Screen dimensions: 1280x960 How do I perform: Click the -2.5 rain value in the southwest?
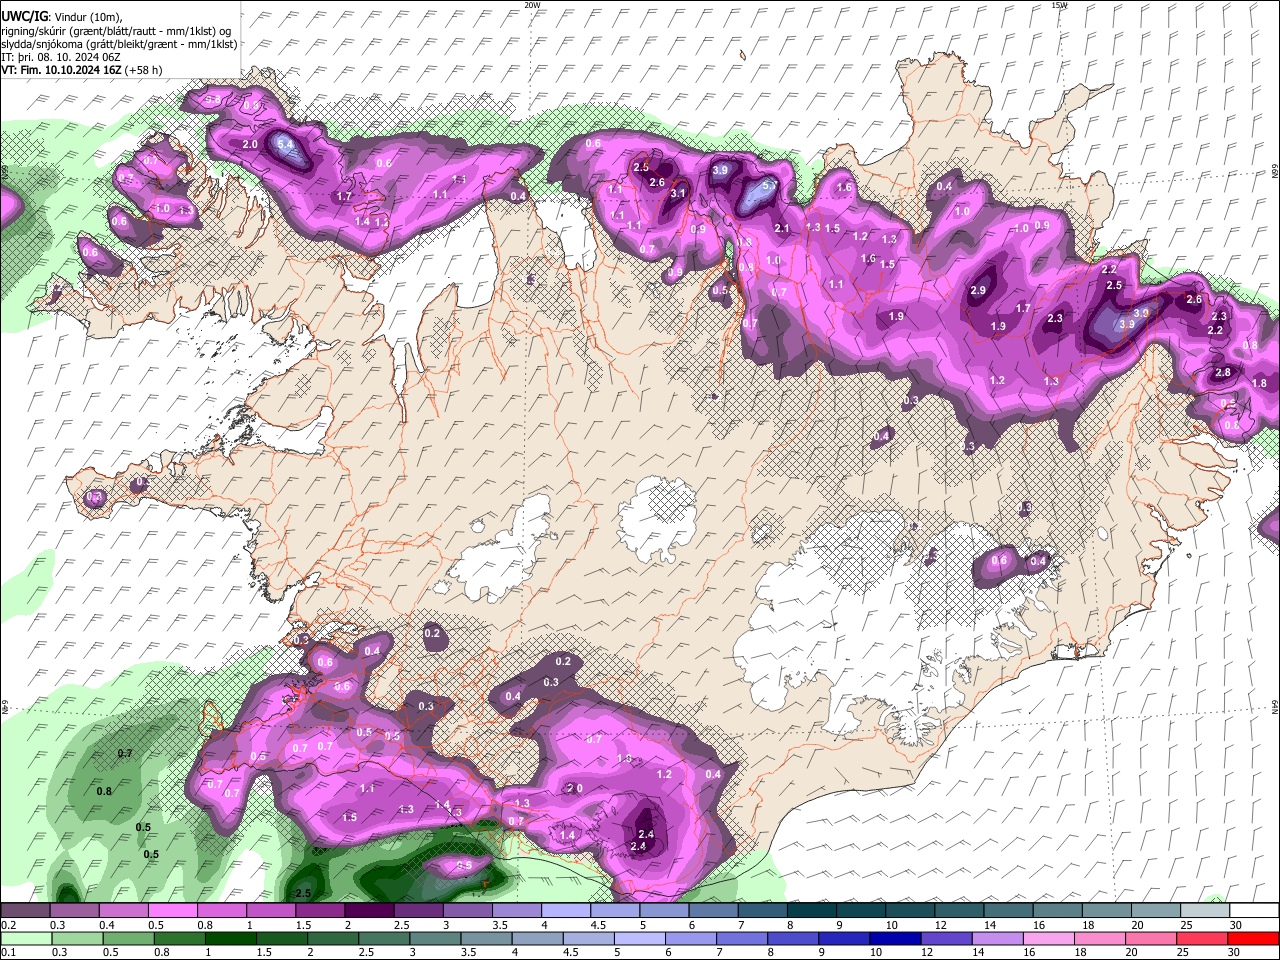click(302, 892)
